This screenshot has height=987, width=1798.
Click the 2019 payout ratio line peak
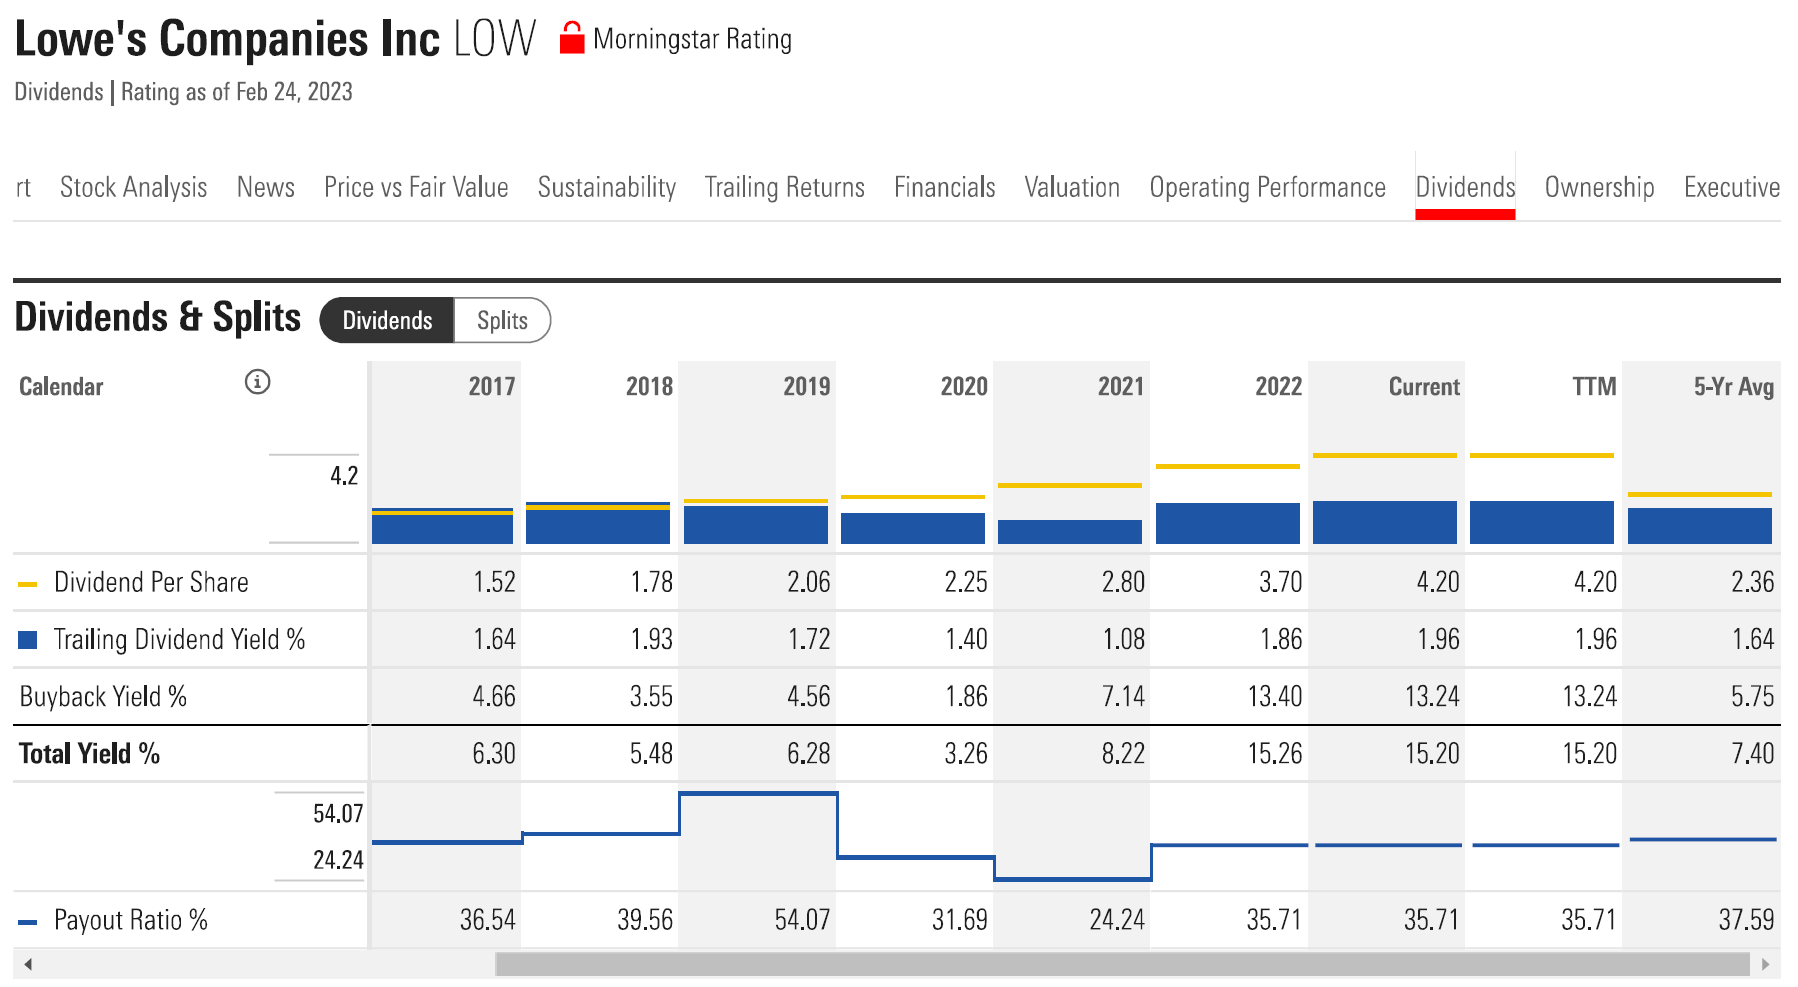pyautogui.click(x=758, y=794)
